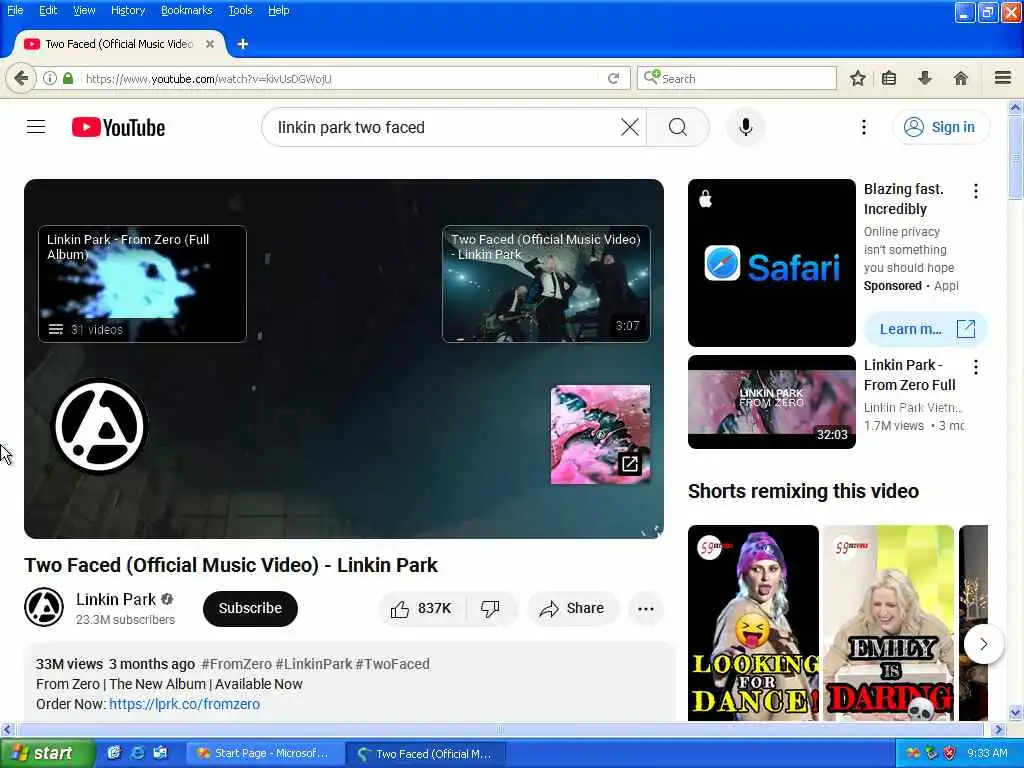
Task: Clear the search query with the X icon
Action: pos(630,127)
